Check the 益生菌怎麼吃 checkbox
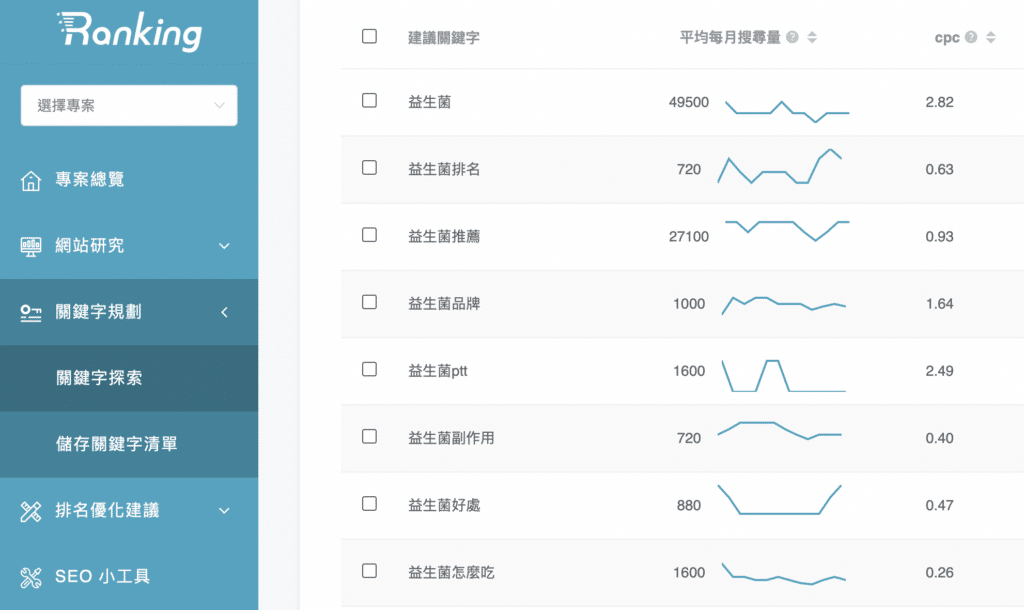Viewport: 1024px width, 610px height. [369, 571]
